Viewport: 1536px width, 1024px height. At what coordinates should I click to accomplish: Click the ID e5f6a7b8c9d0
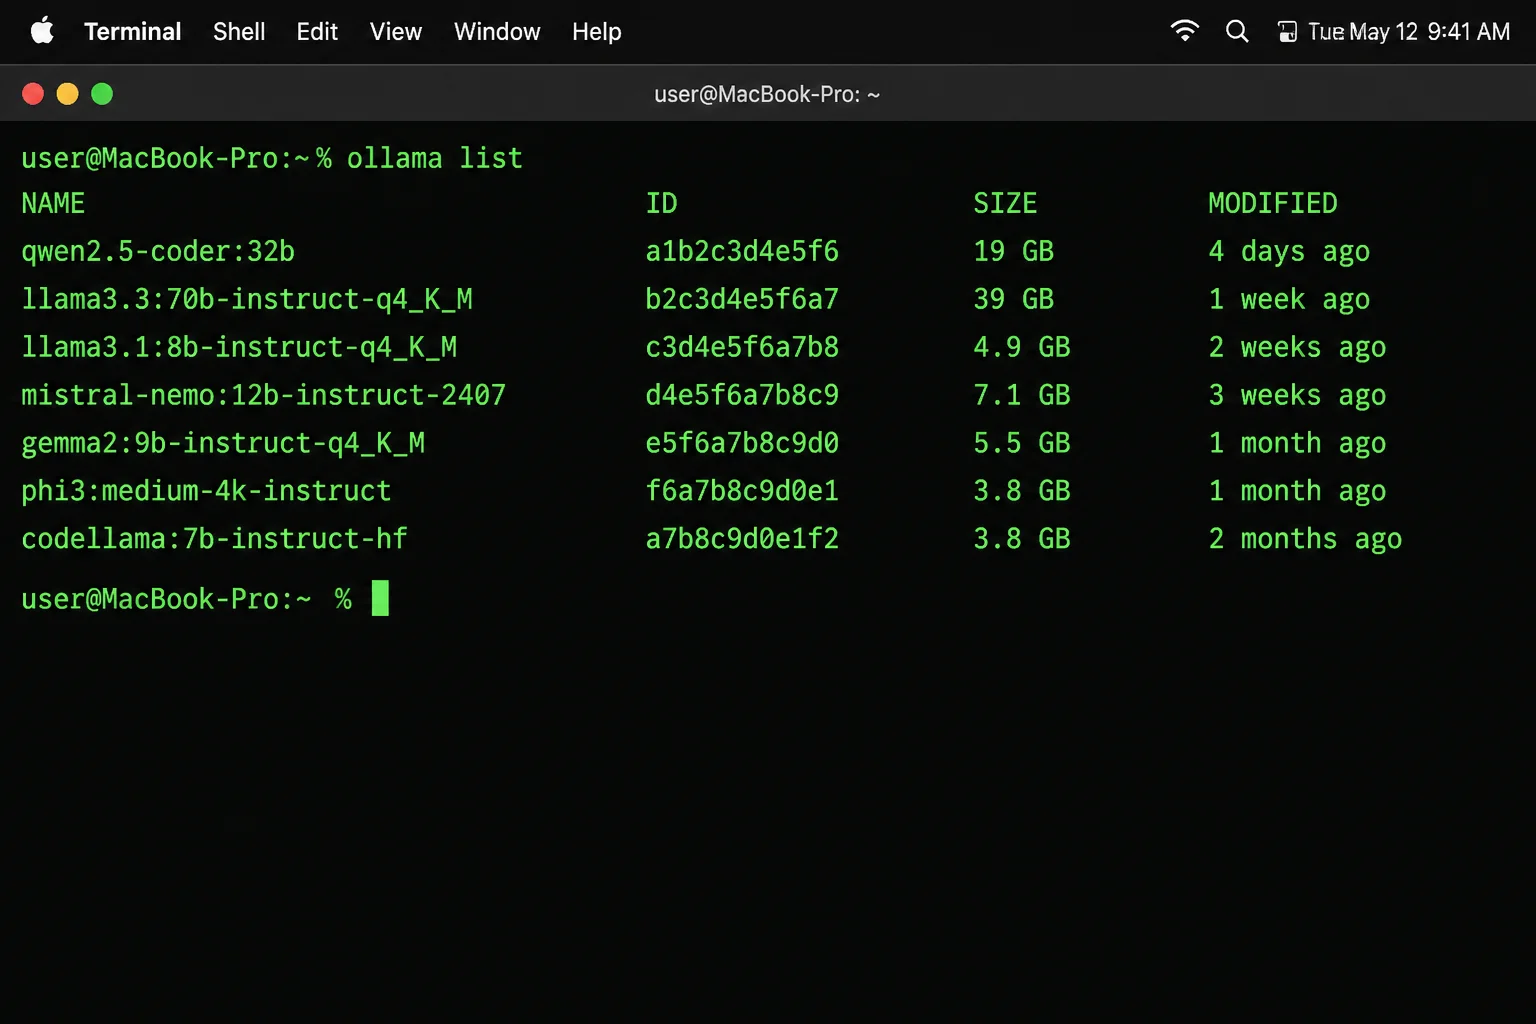[x=742, y=443]
